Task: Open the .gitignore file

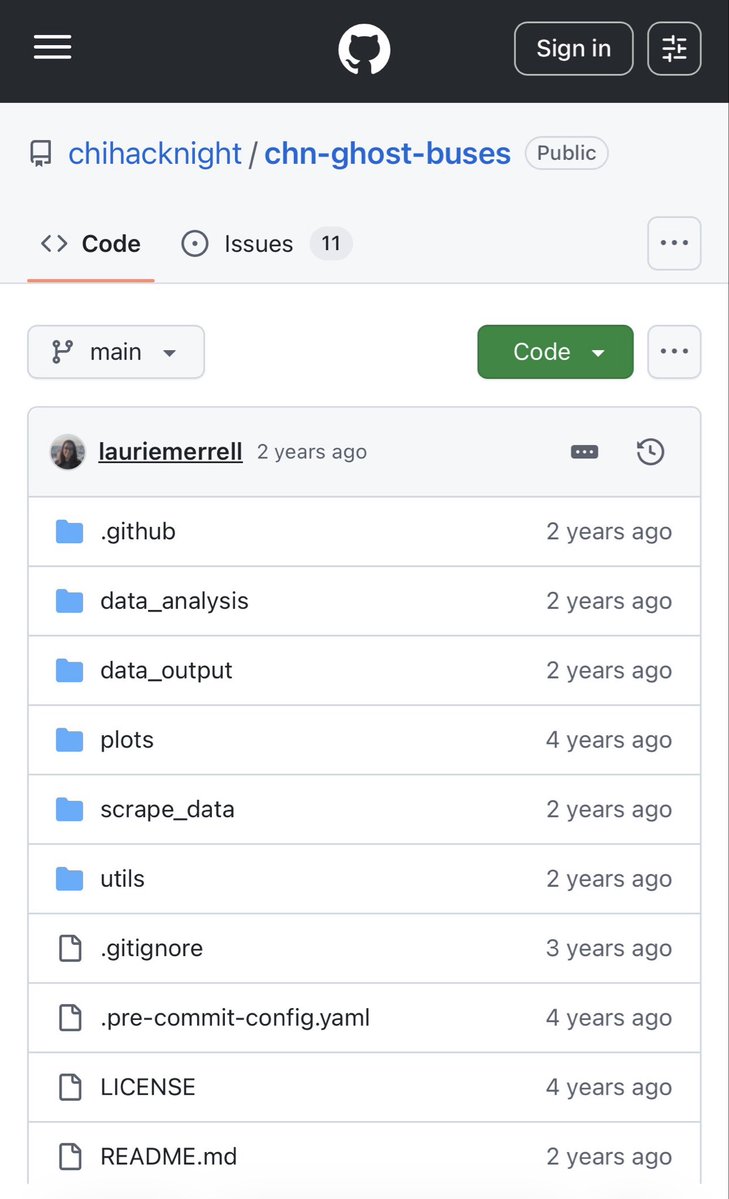Action: pos(151,948)
